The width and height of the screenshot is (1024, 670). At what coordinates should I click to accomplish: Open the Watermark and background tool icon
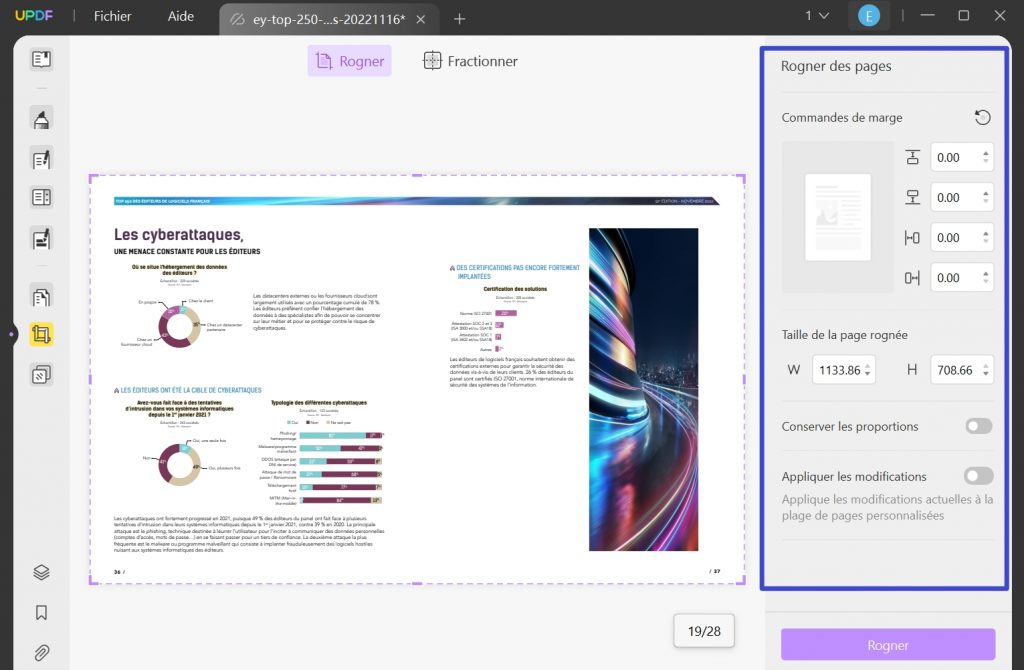point(41,375)
